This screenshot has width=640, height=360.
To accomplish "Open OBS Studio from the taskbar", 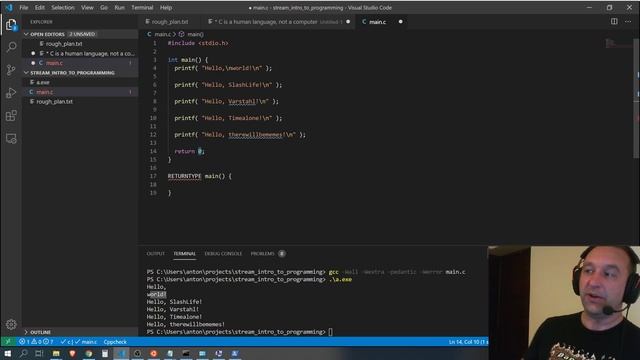I will [138, 353].
